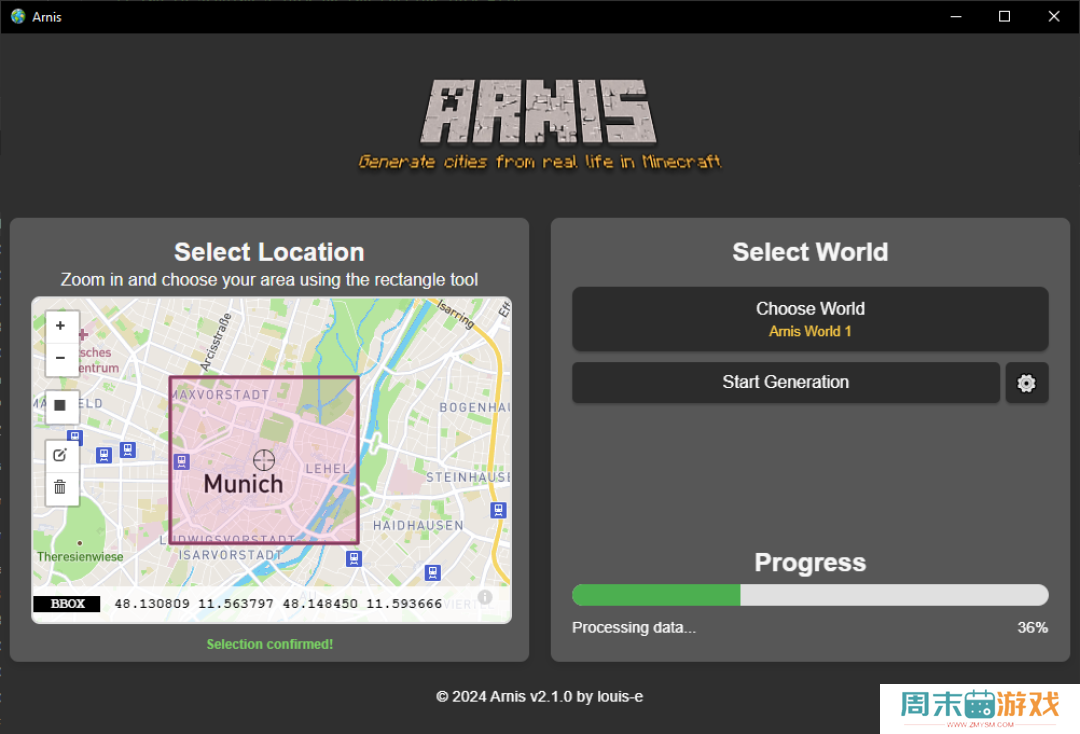The image size is (1080, 734).
Task: Click the train station icon inside selection rectangle
Action: pyautogui.click(x=181, y=461)
